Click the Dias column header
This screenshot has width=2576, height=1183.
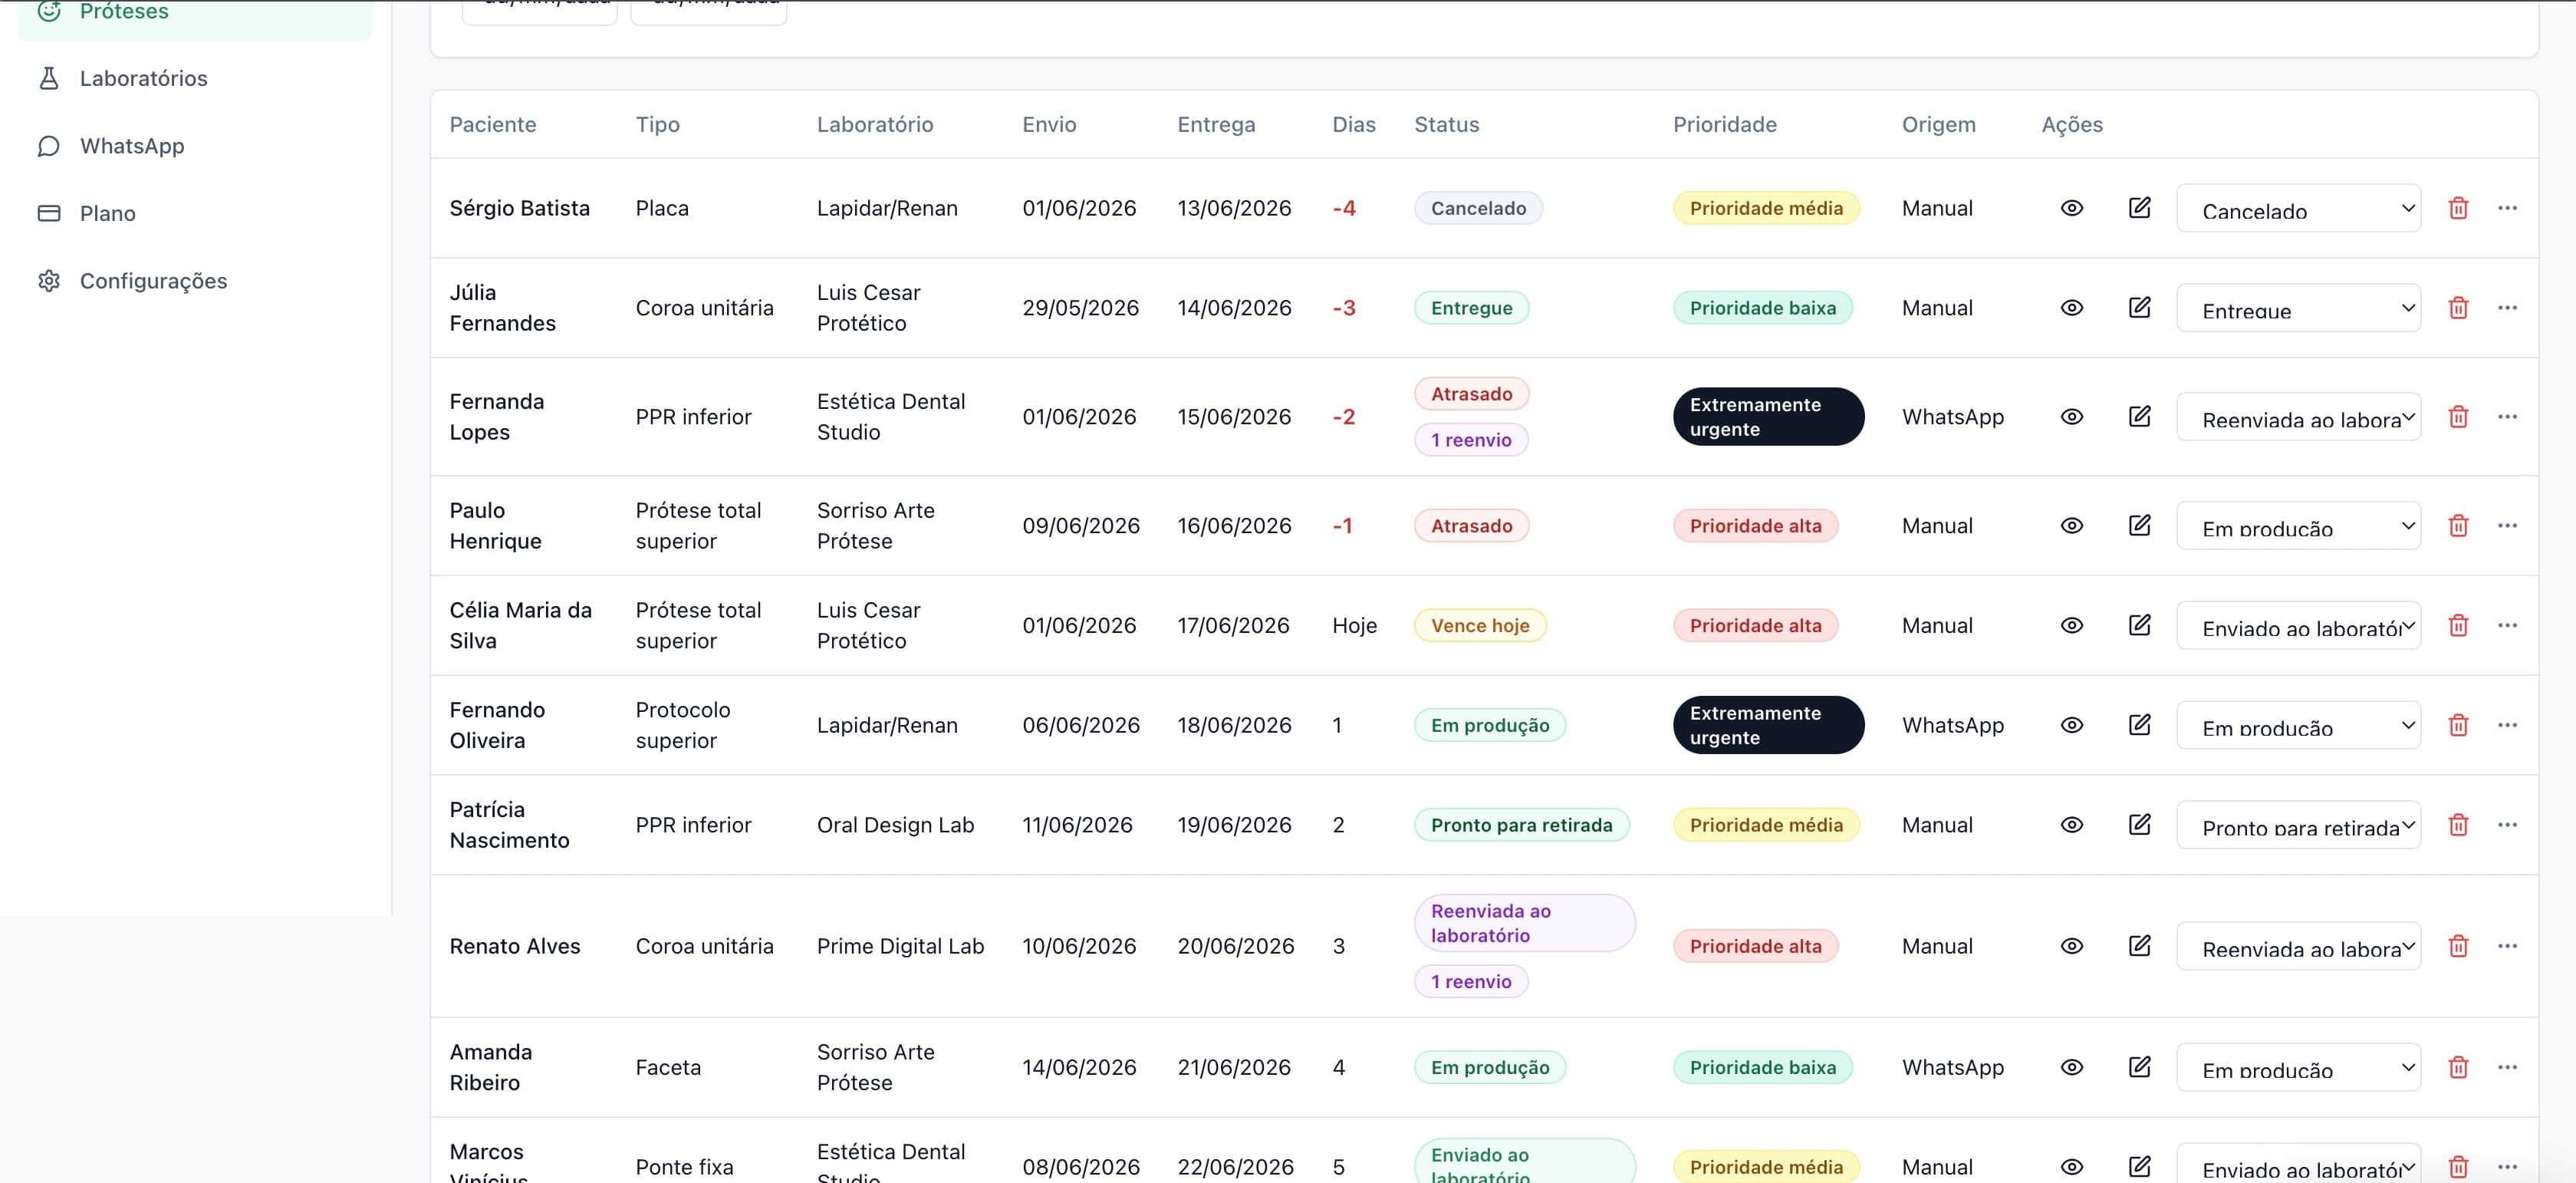coord(1354,125)
